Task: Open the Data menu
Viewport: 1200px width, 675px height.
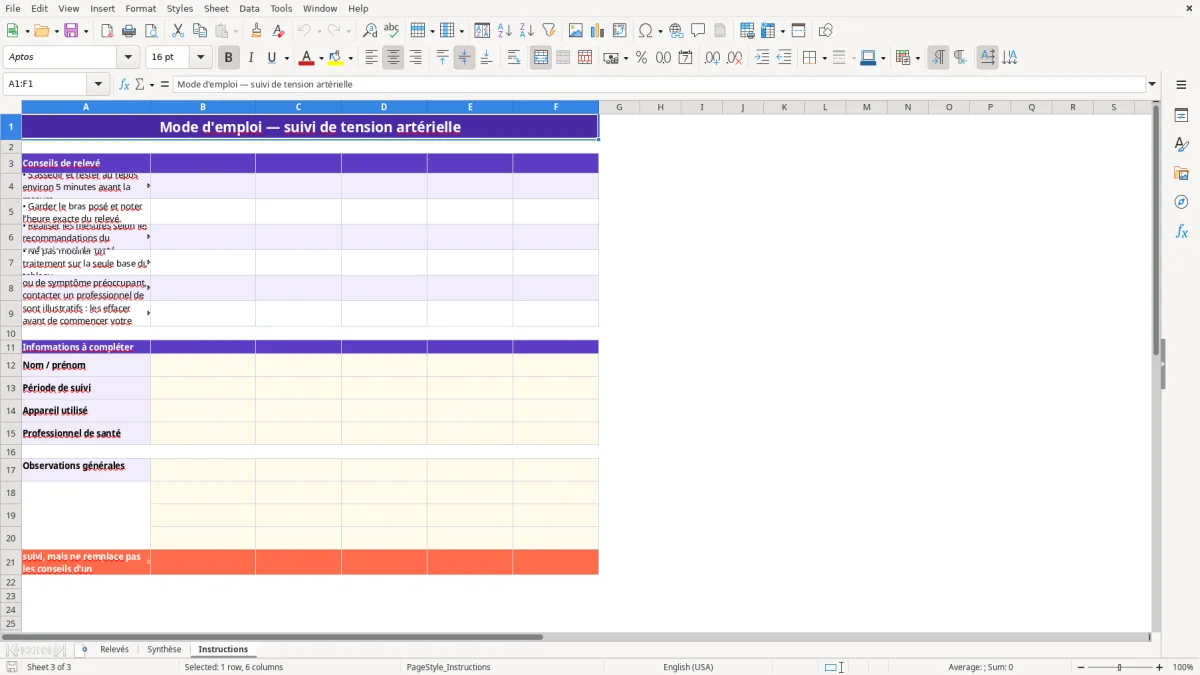Action: (x=249, y=8)
